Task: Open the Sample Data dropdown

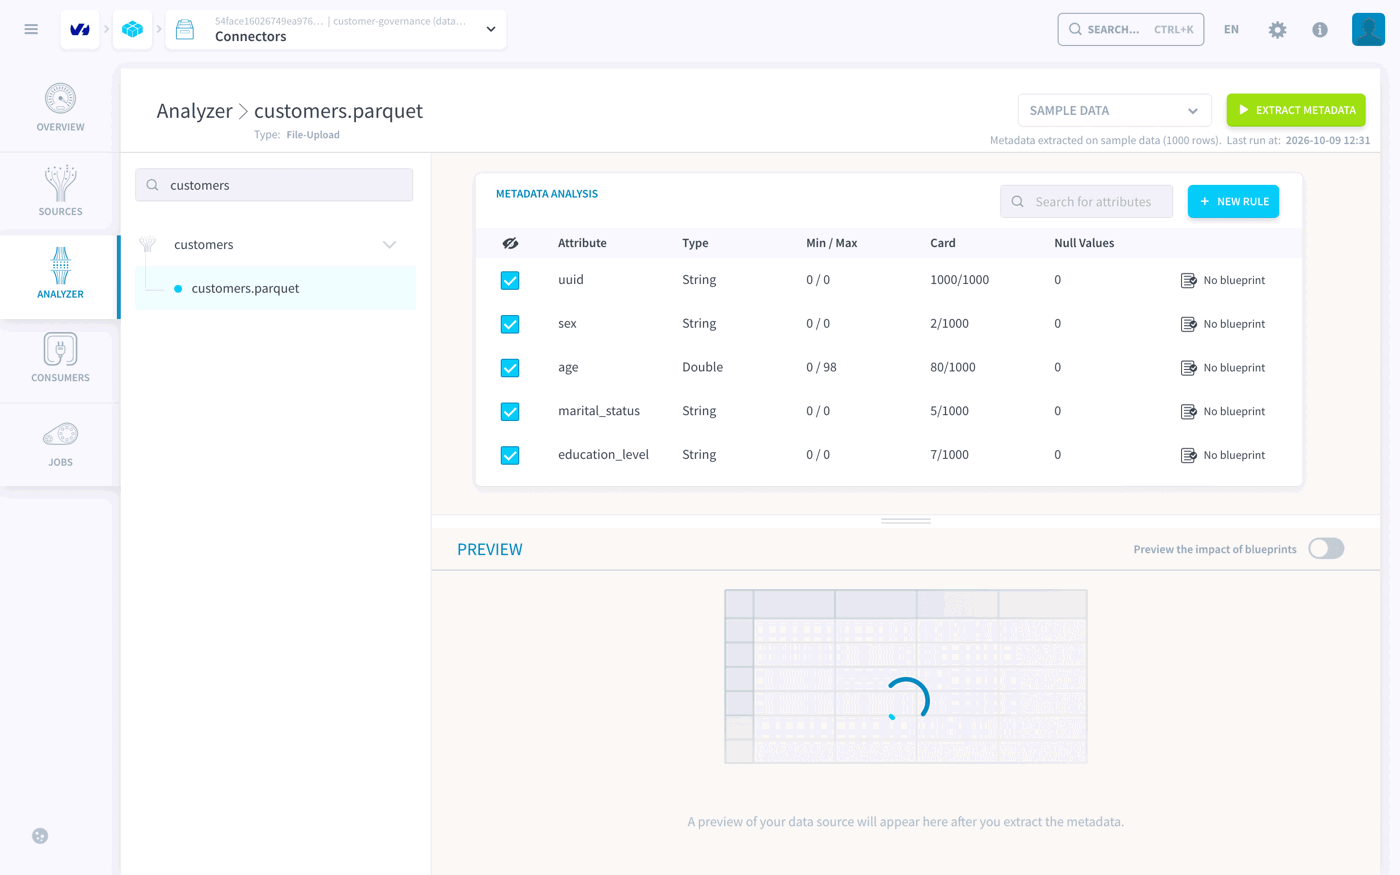Action: click(1114, 110)
